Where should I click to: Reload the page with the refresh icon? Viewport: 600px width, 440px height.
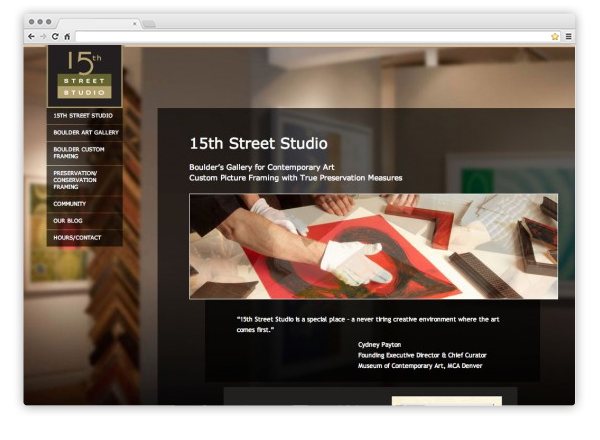point(55,36)
